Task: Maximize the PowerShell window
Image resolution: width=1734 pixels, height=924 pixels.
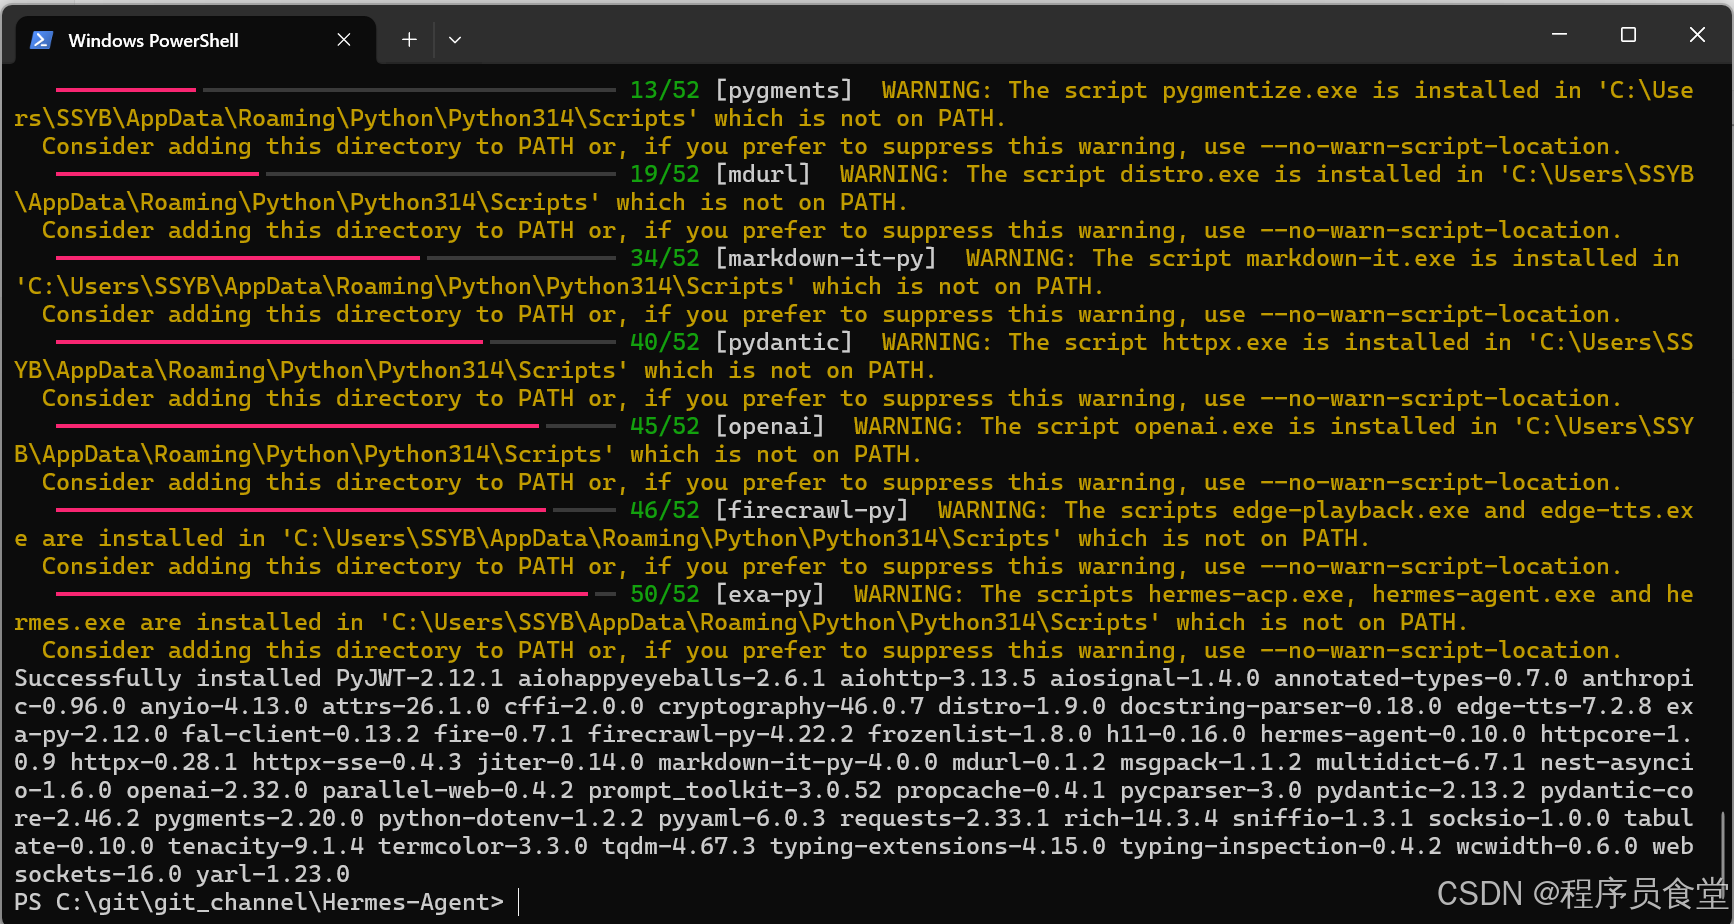Action: tap(1628, 35)
